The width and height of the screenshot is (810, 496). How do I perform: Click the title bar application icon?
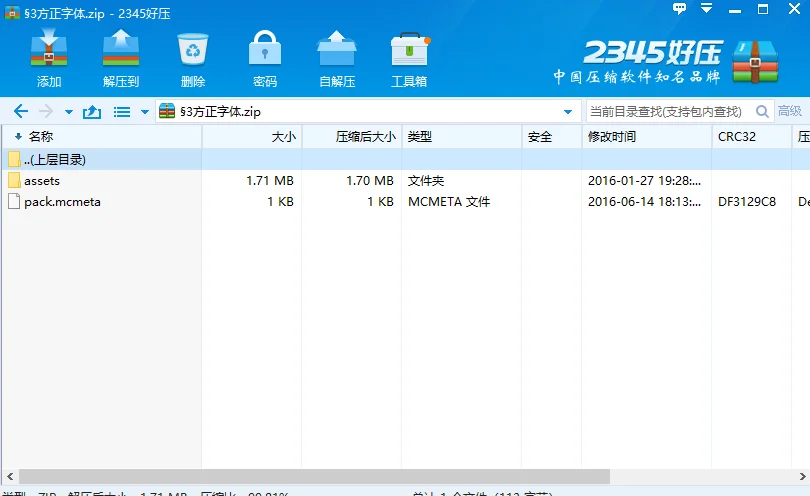pos(12,12)
